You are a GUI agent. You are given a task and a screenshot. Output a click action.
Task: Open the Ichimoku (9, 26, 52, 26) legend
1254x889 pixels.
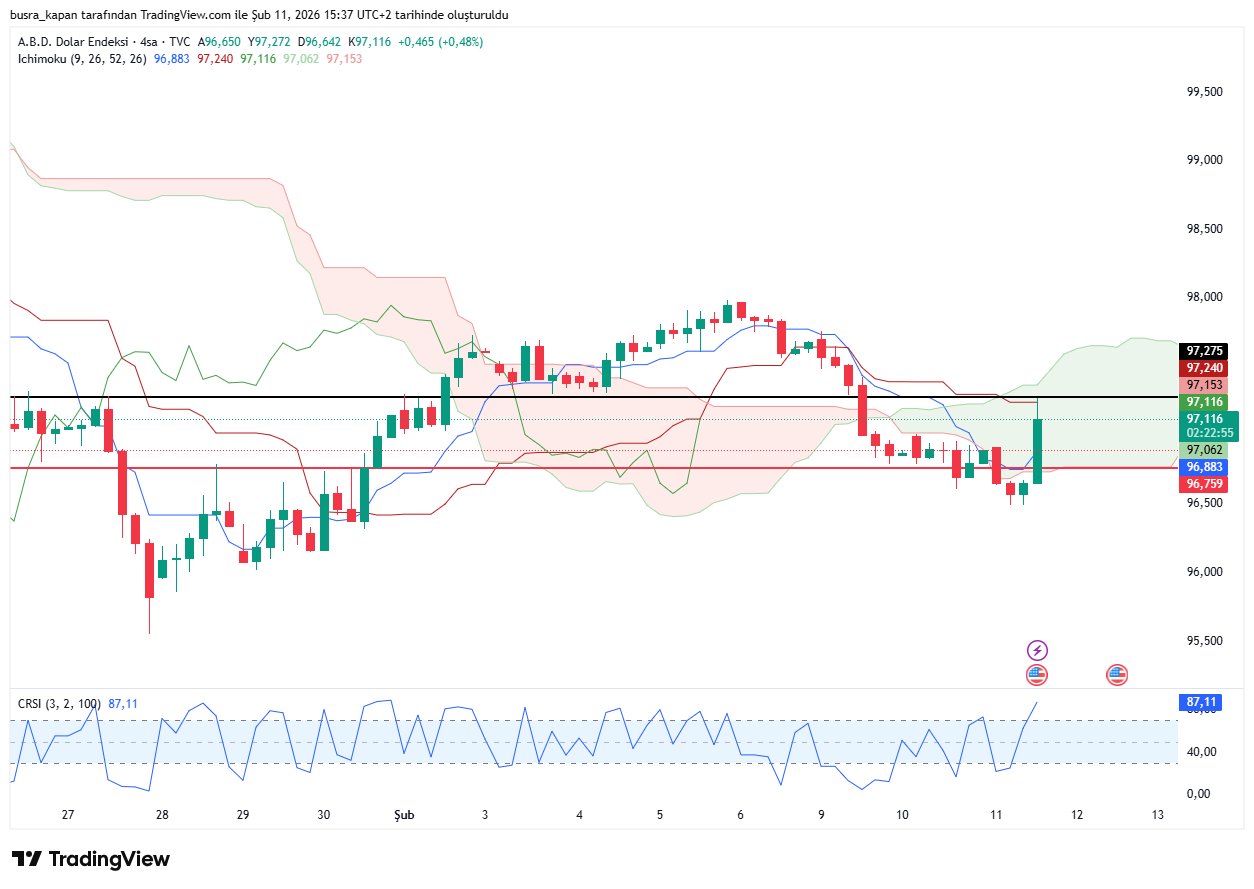82,59
